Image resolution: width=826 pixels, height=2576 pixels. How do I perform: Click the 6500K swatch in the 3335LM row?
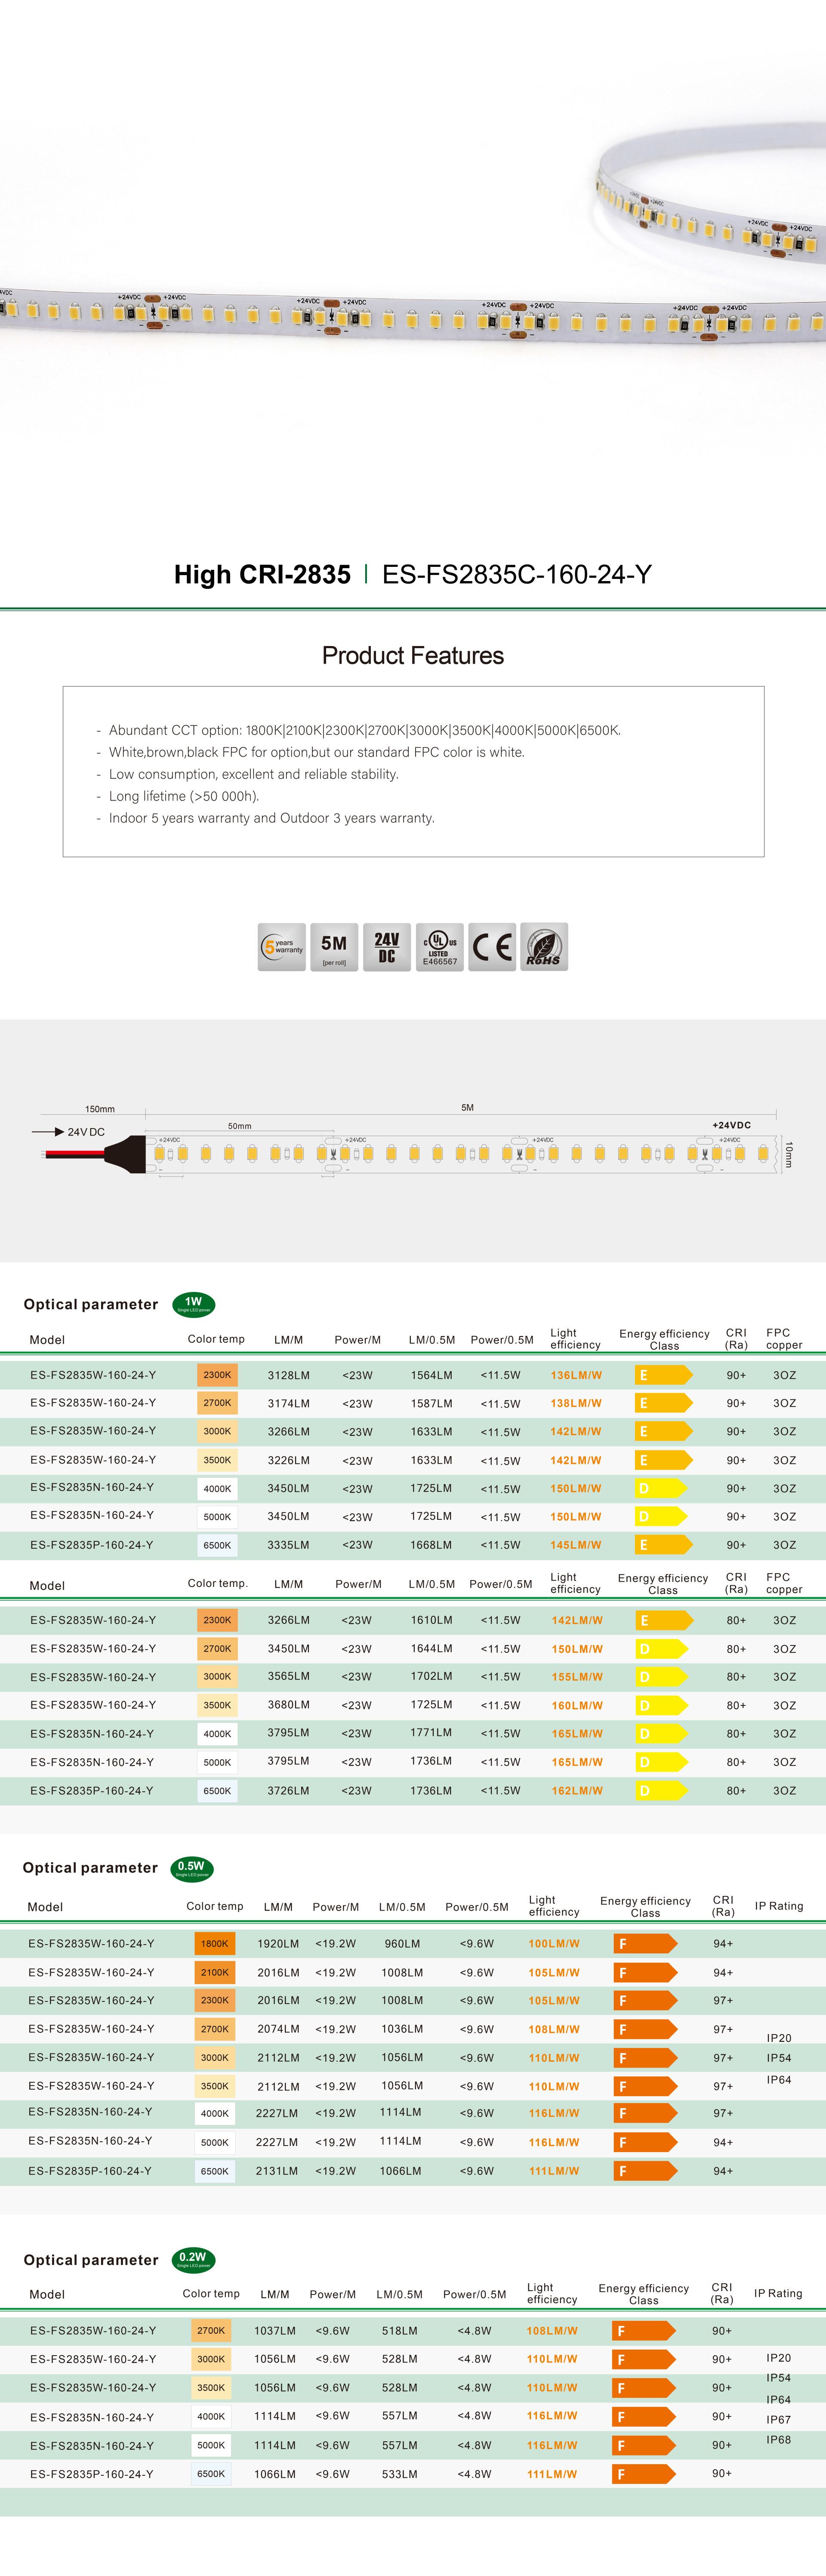217,1545
